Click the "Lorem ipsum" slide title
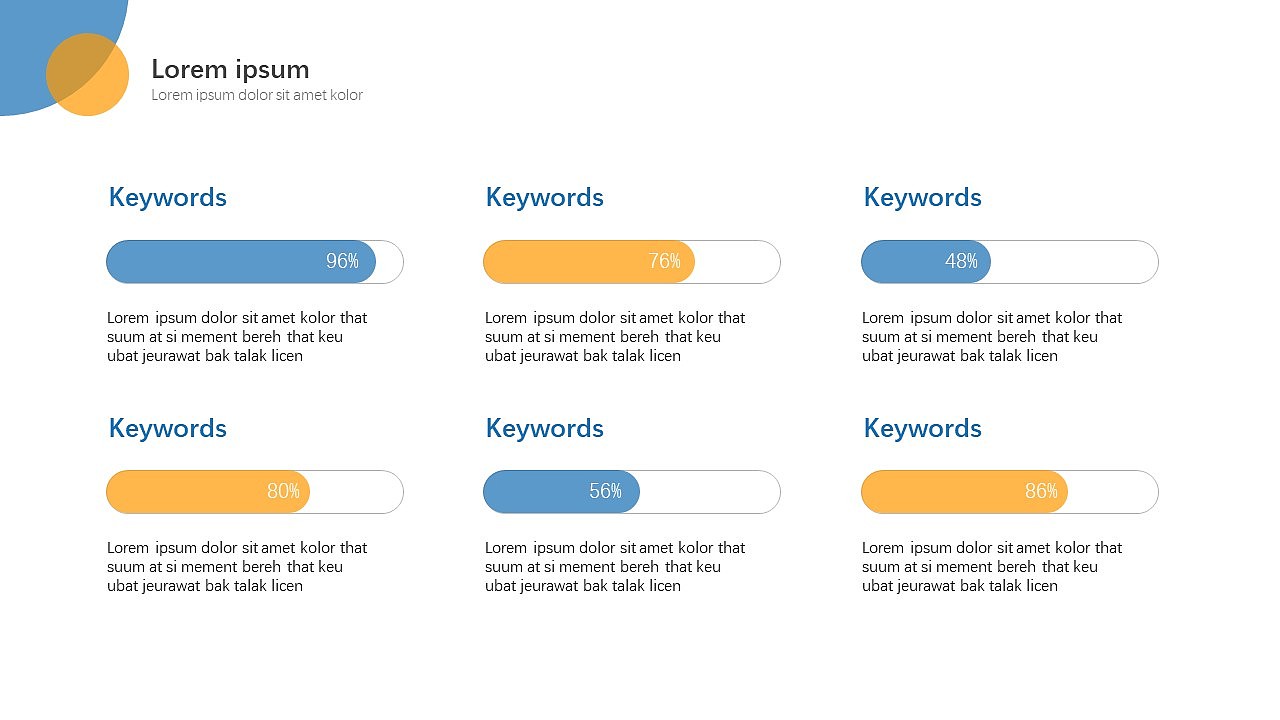The image size is (1280, 720). point(230,69)
